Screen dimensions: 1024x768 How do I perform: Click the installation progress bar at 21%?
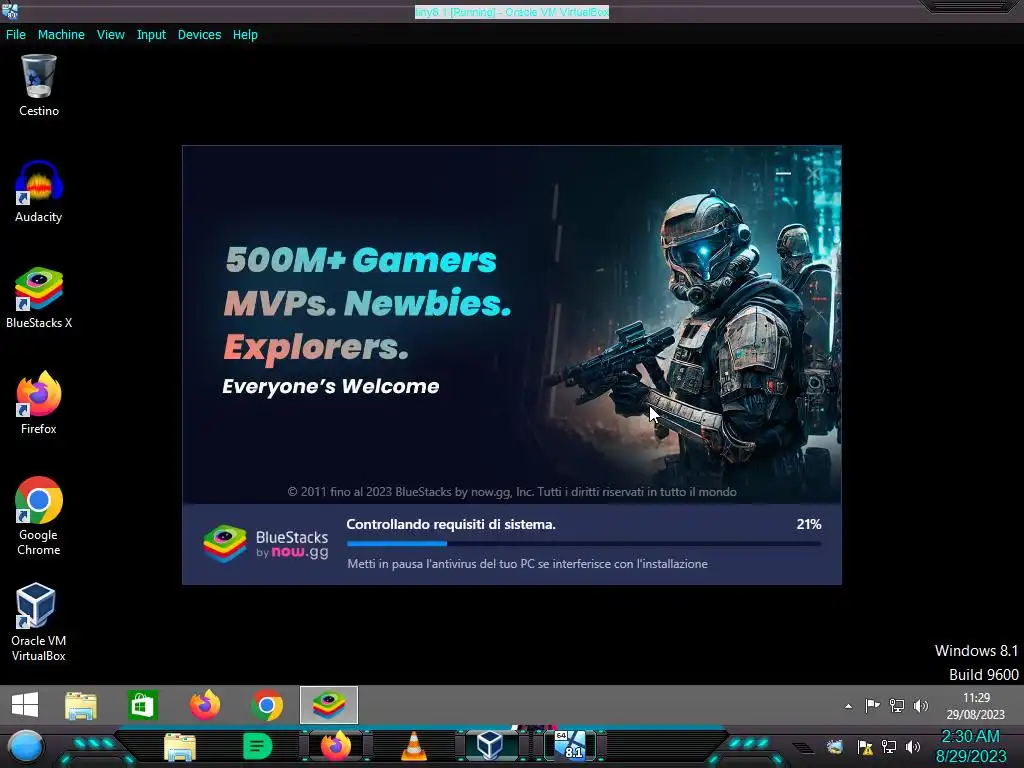584,543
